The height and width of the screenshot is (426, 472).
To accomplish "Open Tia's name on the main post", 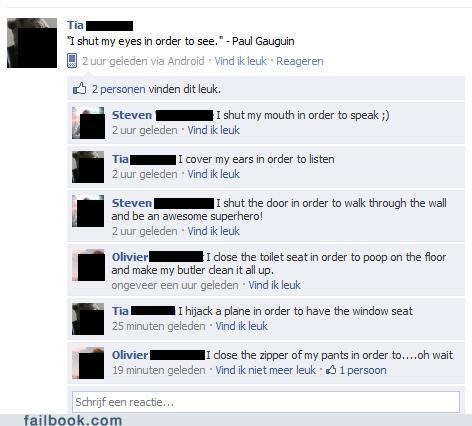I will (75, 25).
